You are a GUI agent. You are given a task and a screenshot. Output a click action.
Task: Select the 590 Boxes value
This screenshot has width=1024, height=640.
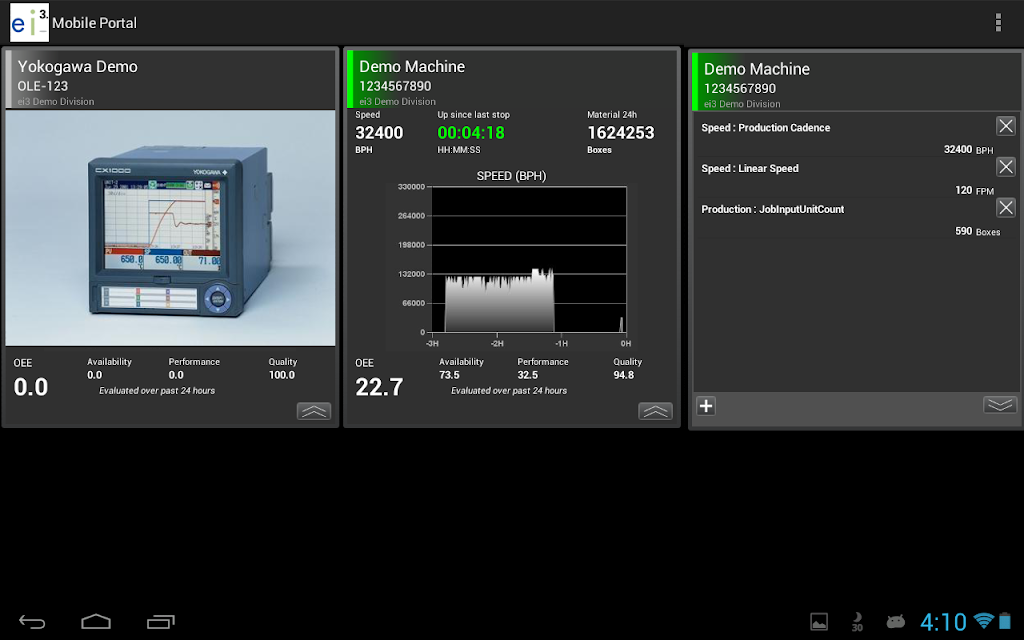pyautogui.click(x=978, y=231)
